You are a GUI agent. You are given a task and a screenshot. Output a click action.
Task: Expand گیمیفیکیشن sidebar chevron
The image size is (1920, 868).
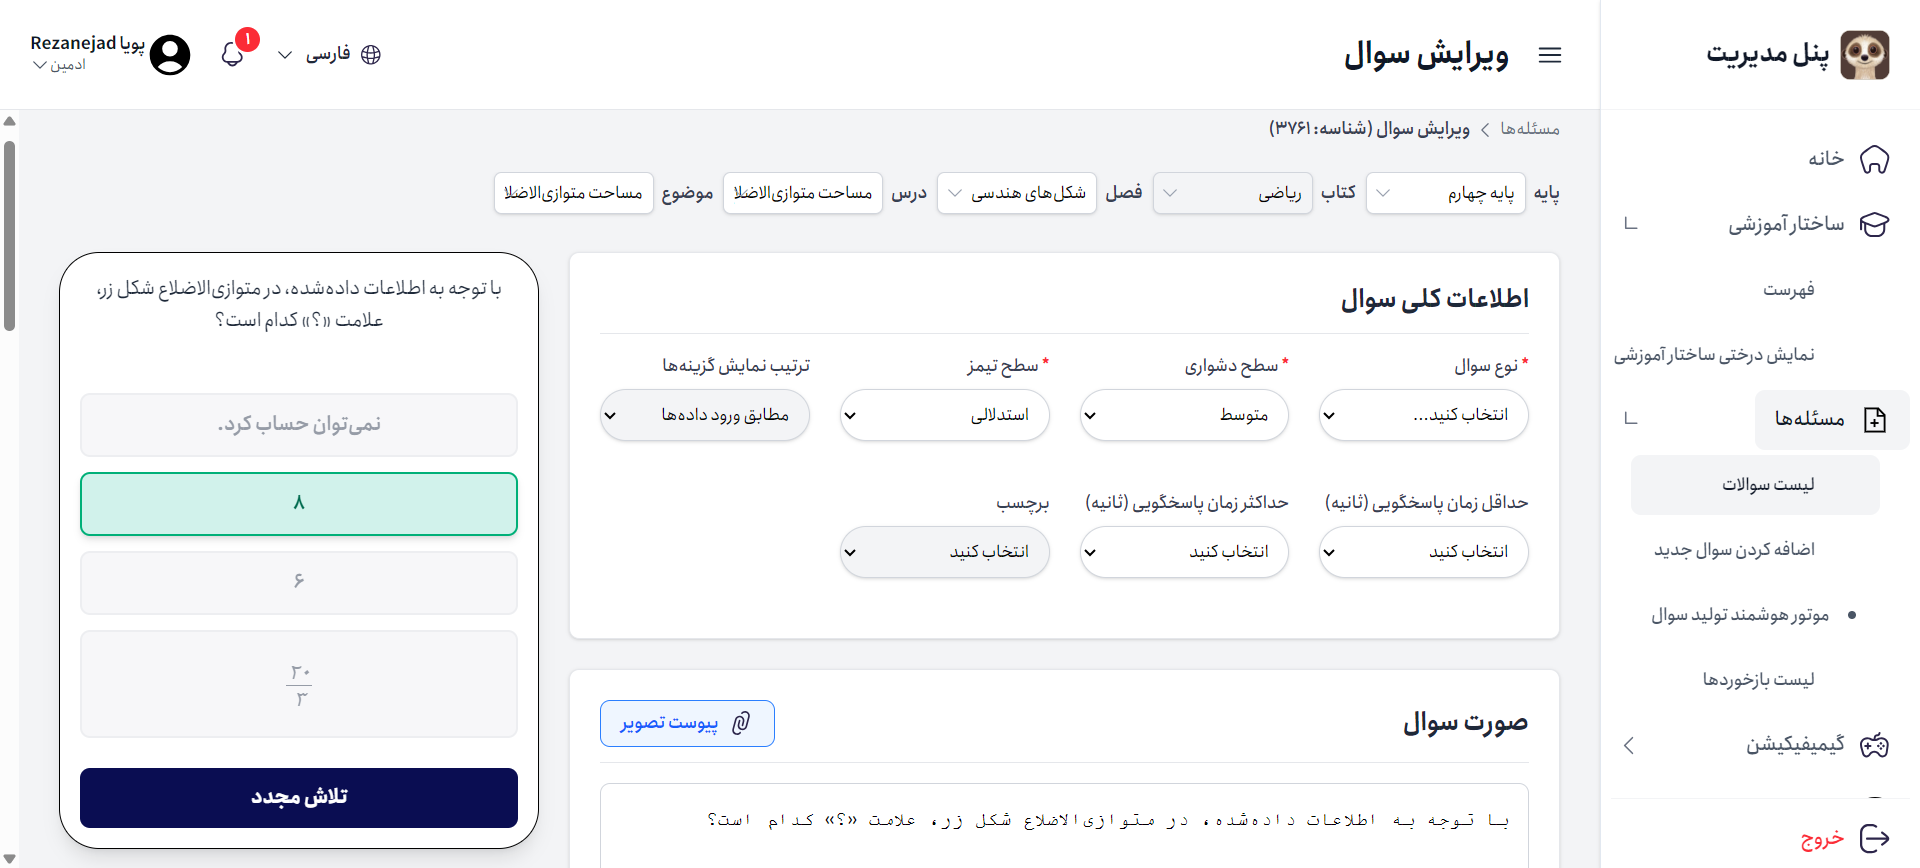click(x=1629, y=745)
